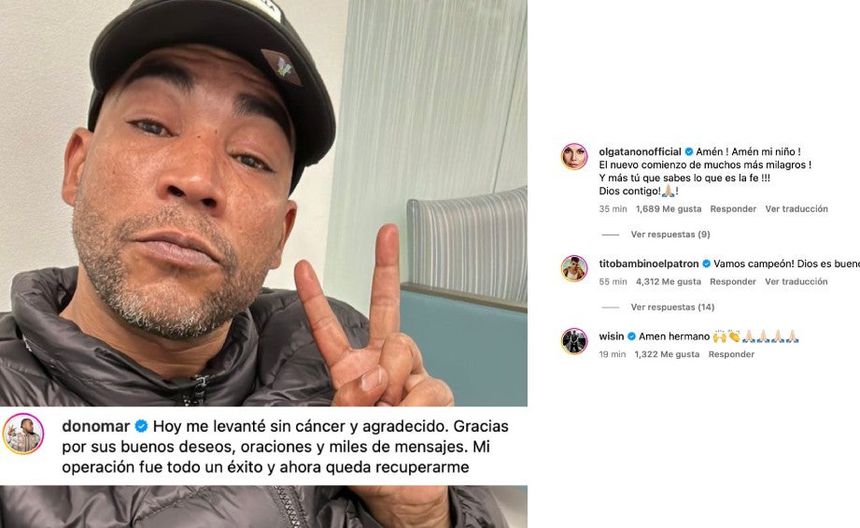Image resolution: width=860 pixels, height=528 pixels.
Task: Open the wisin username link
Action: click(612, 336)
